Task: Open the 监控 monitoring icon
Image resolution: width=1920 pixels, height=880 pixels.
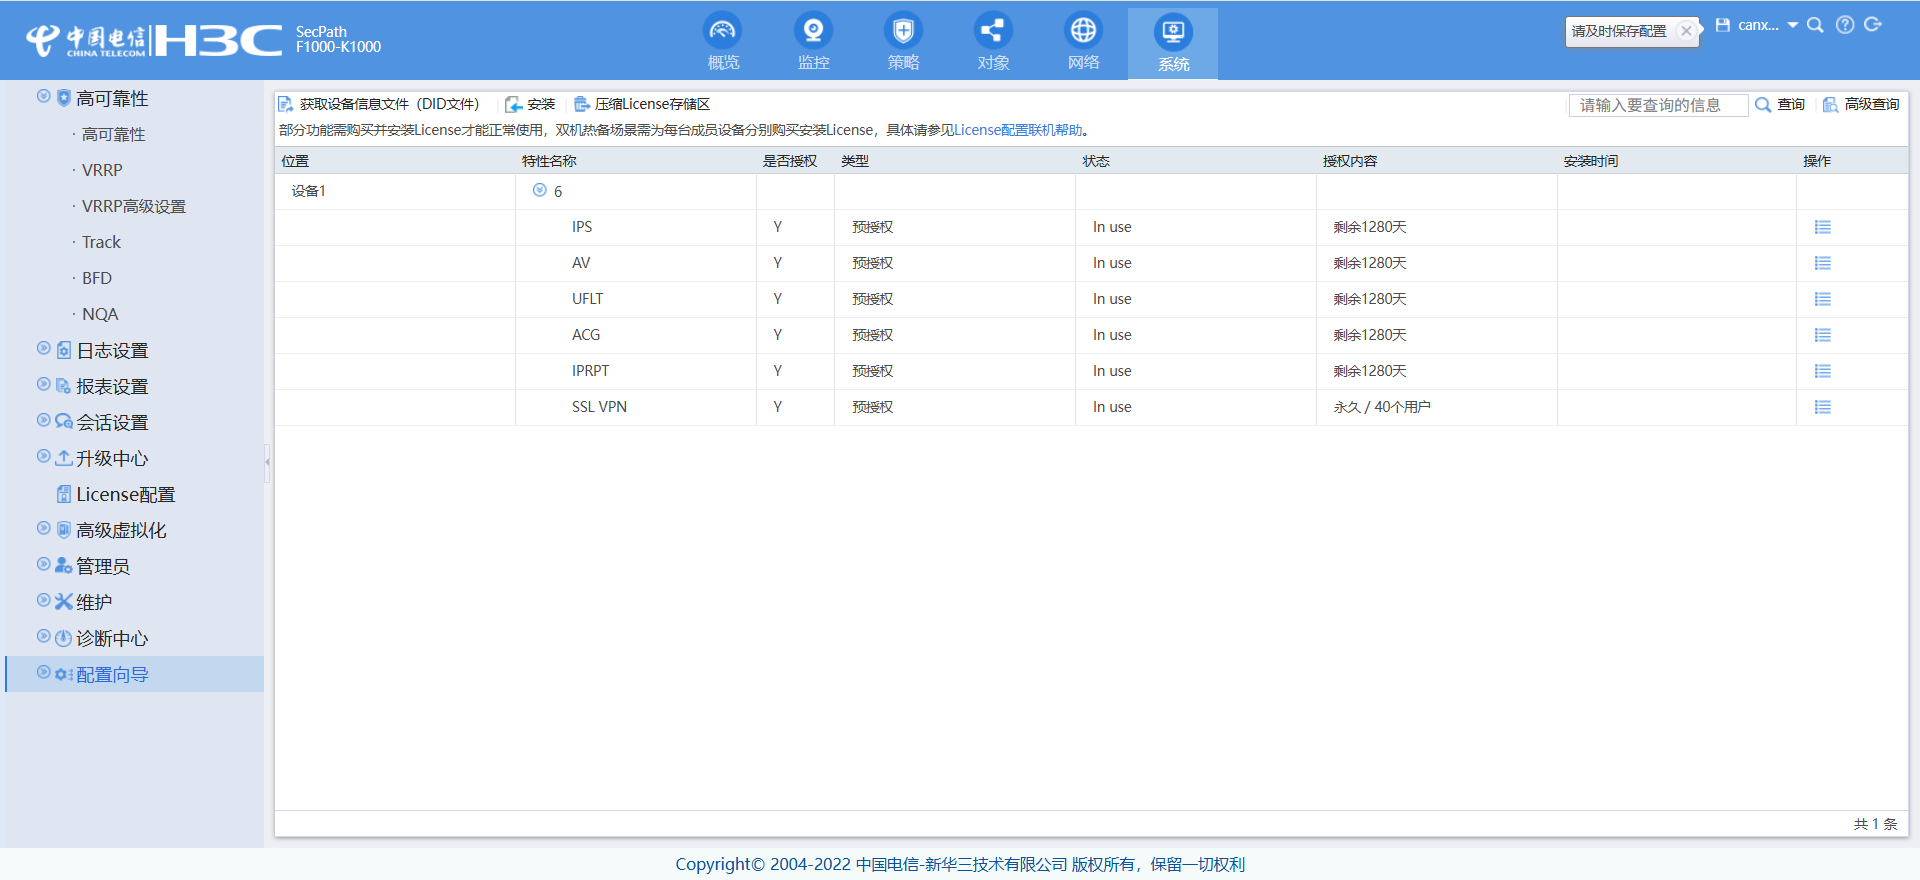Action: pyautogui.click(x=813, y=31)
